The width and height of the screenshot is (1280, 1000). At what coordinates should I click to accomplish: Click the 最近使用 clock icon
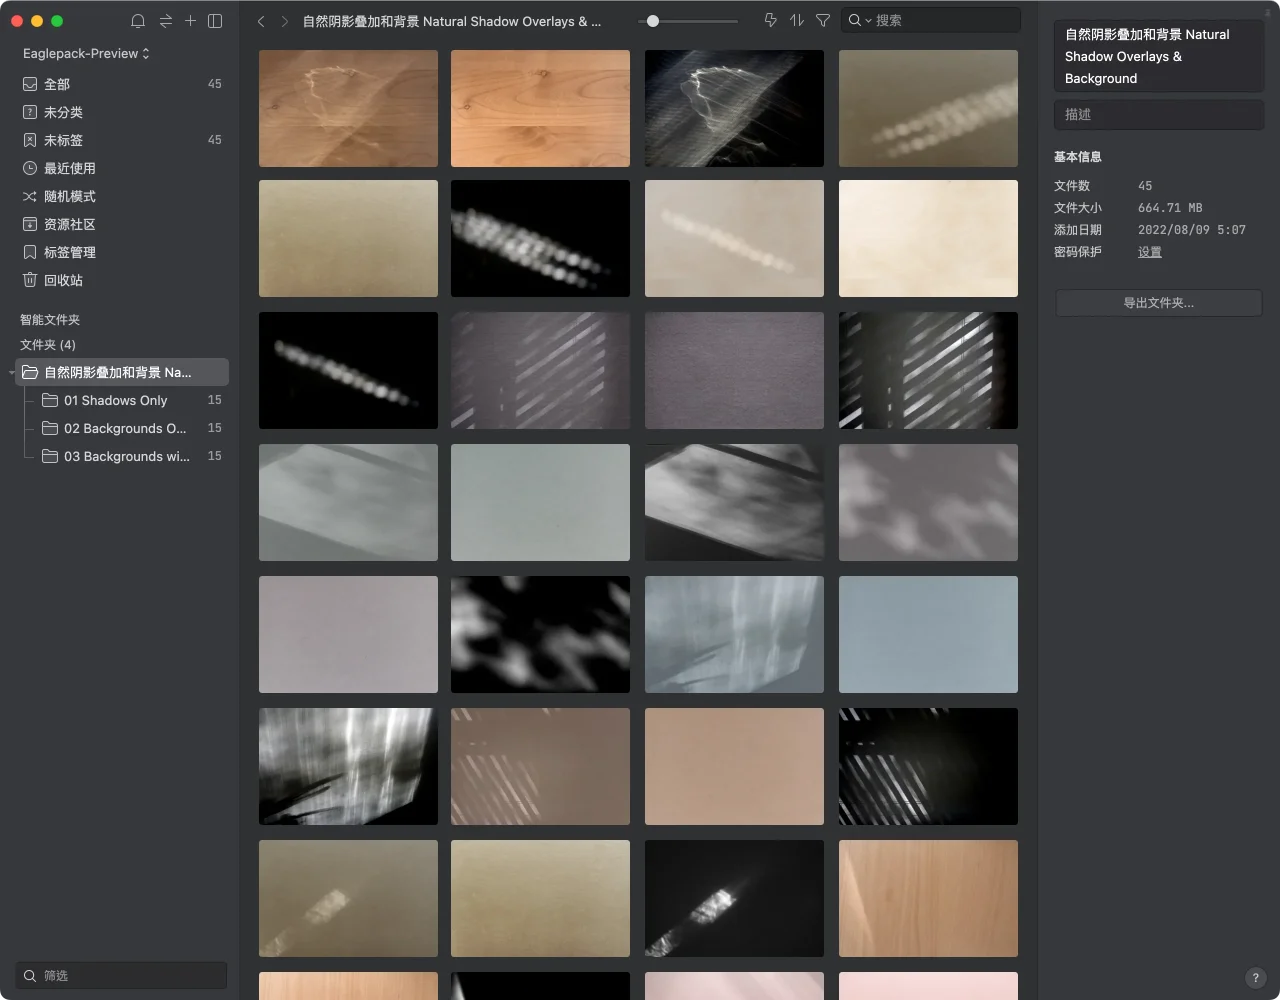pos(30,168)
